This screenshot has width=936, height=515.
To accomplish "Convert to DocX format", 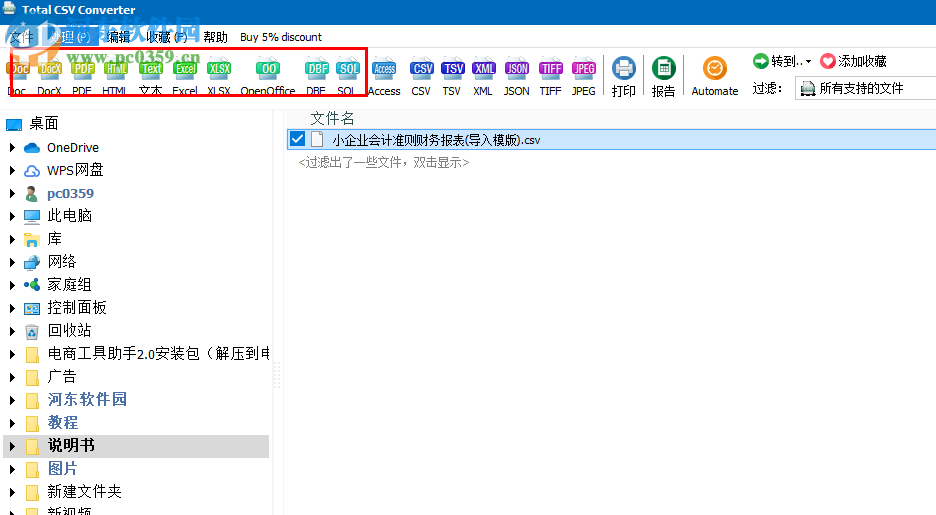I will pos(50,77).
